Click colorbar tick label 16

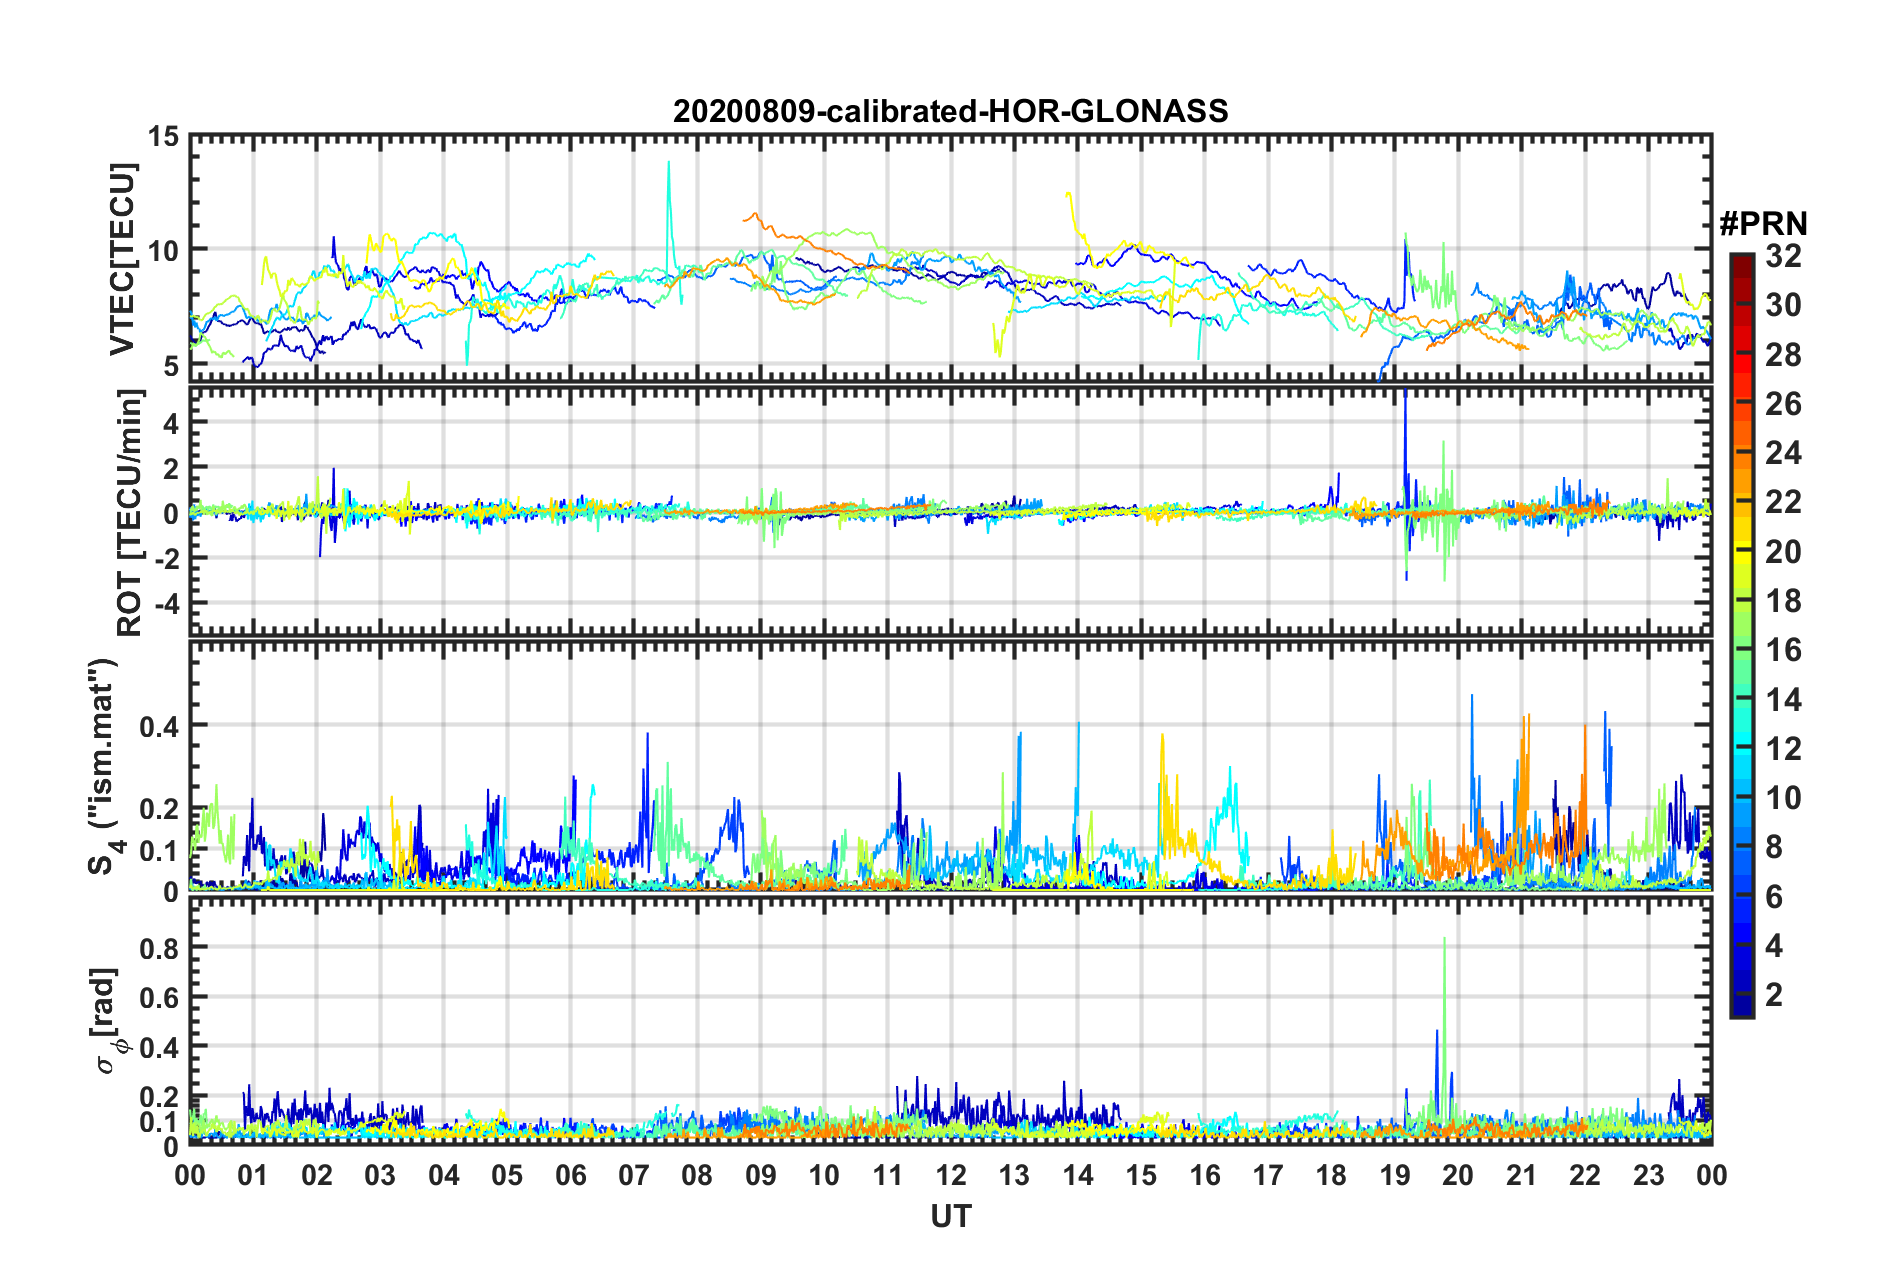pos(1783,650)
